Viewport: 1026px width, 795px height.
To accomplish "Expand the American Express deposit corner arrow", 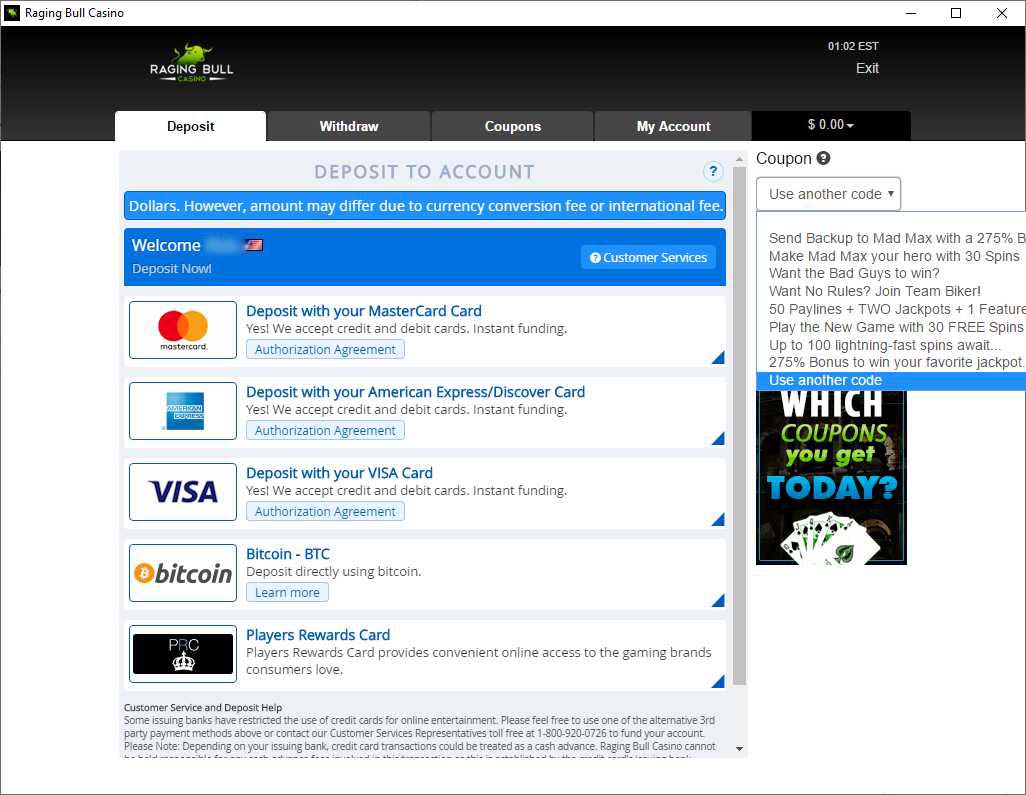I will (x=718, y=438).
